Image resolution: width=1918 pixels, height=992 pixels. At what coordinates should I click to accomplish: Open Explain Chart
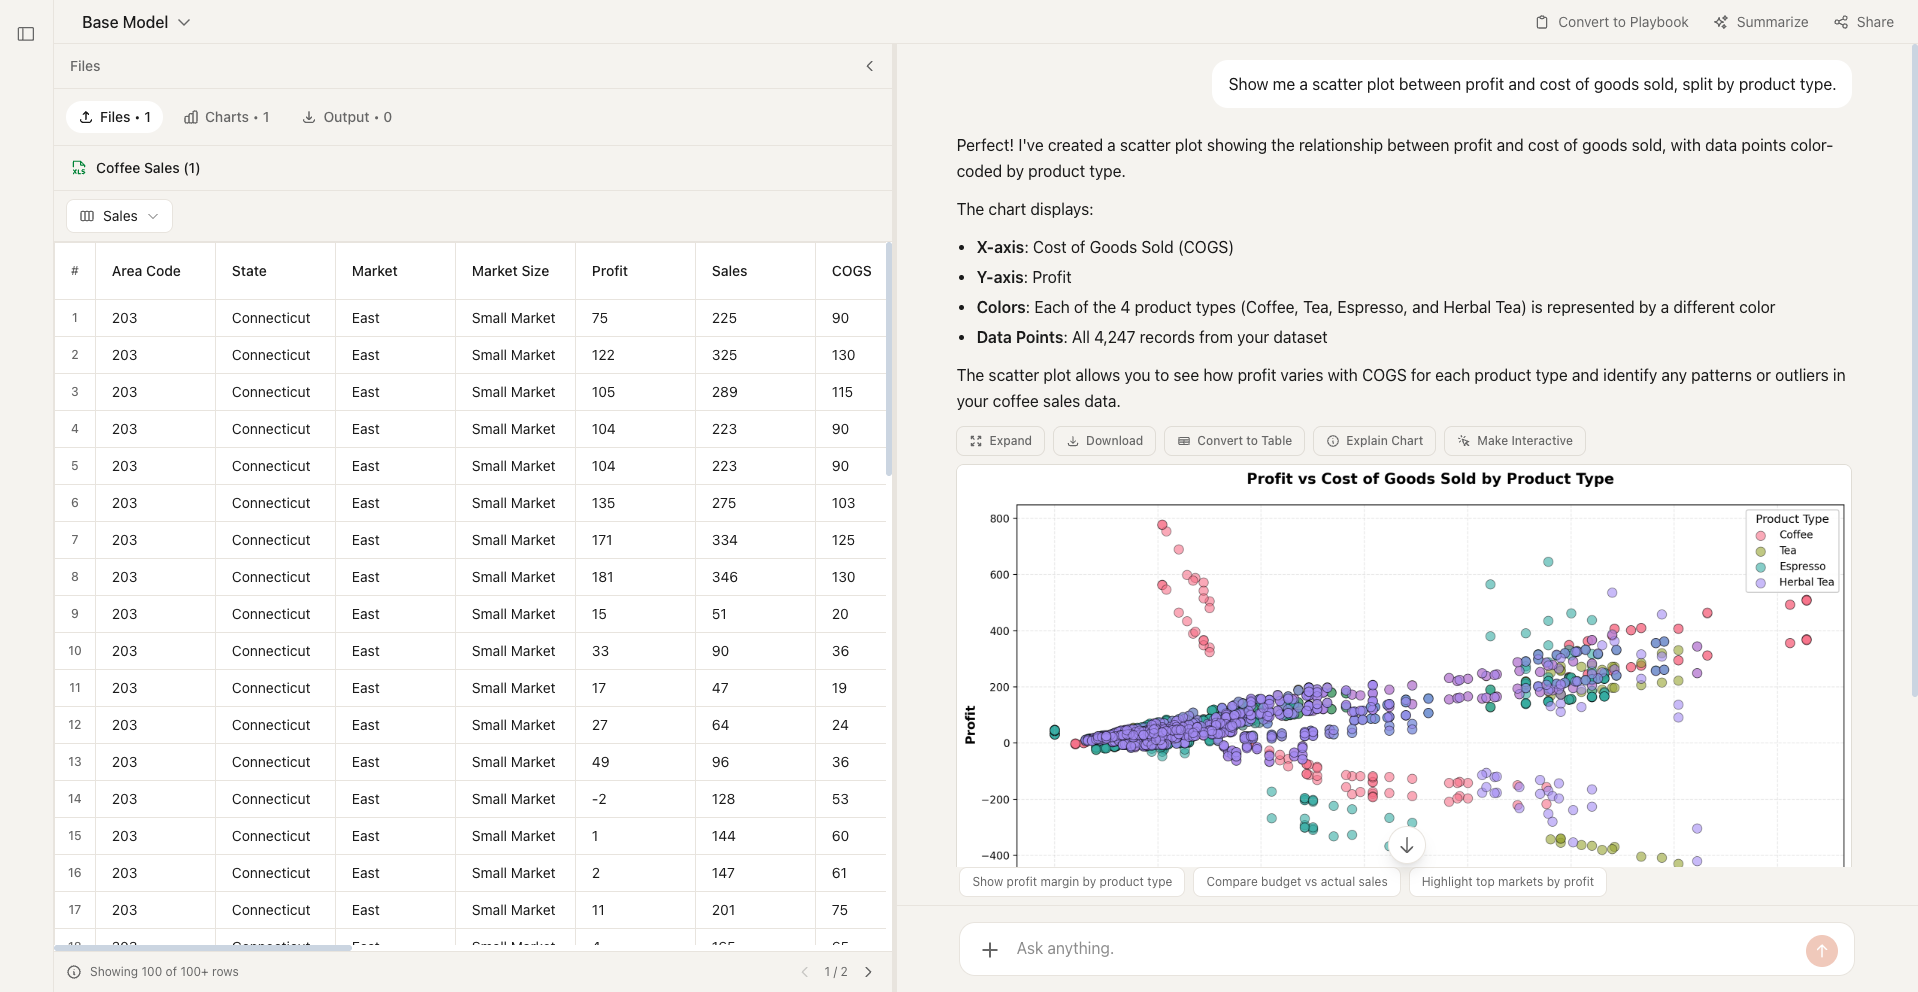coord(1373,440)
